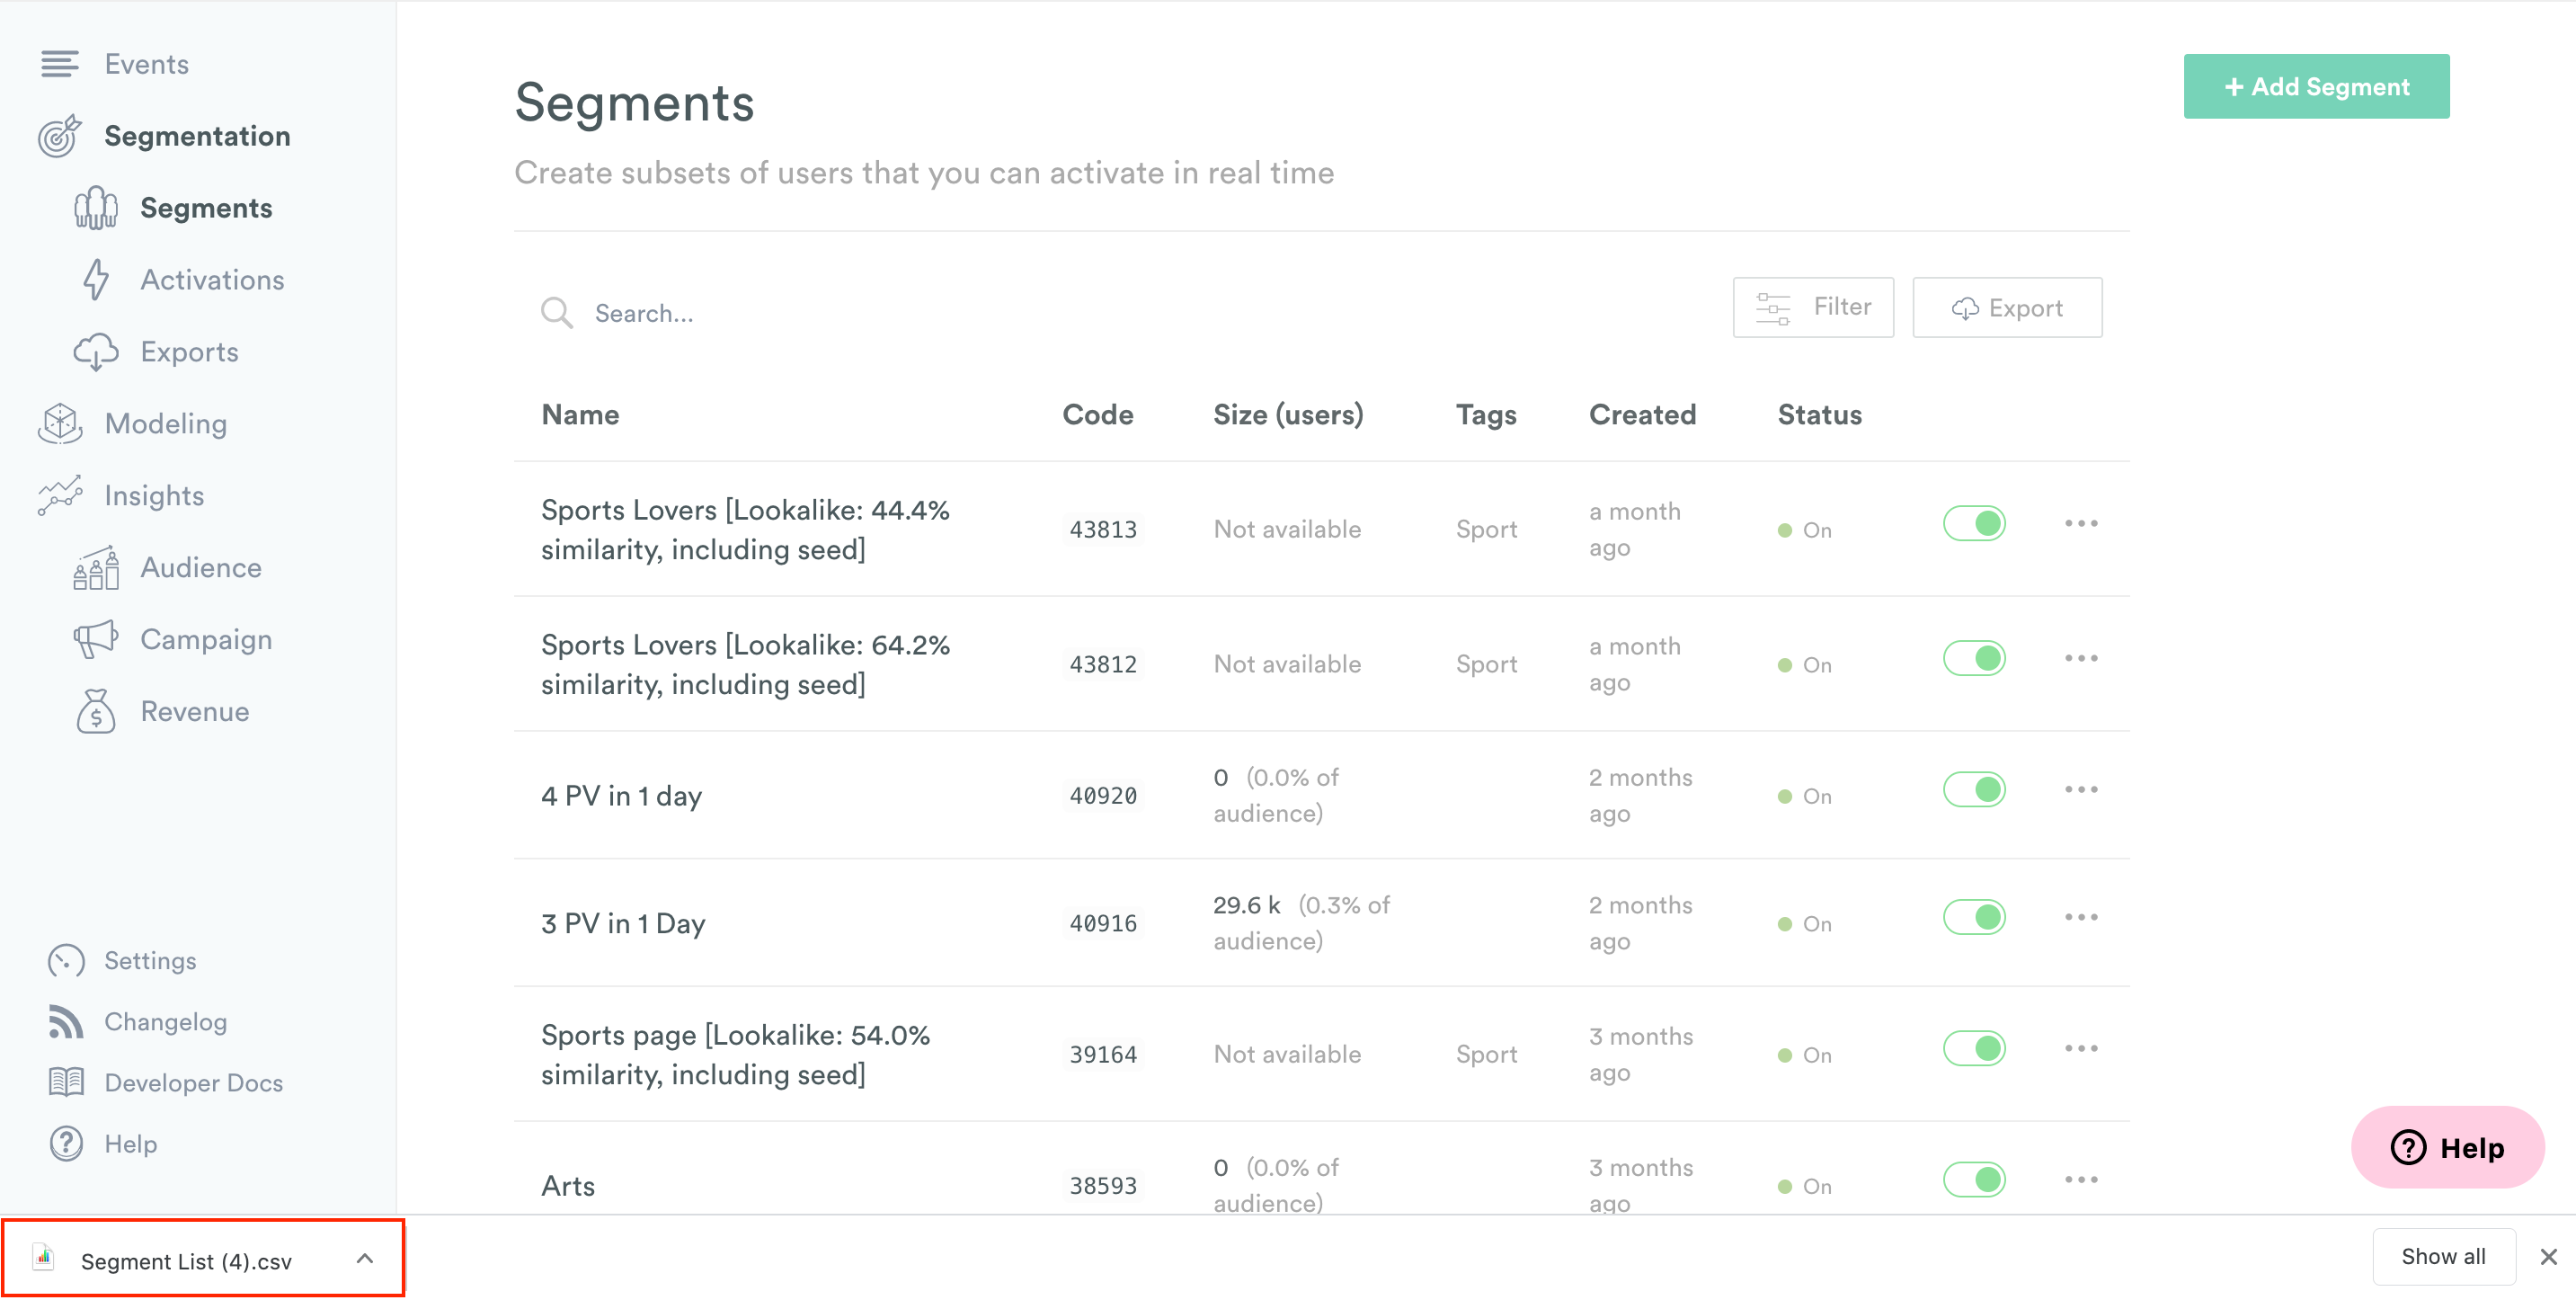This screenshot has height=1300, width=2576.
Task: Click the cloud icon on Export button
Action: coord(1965,309)
